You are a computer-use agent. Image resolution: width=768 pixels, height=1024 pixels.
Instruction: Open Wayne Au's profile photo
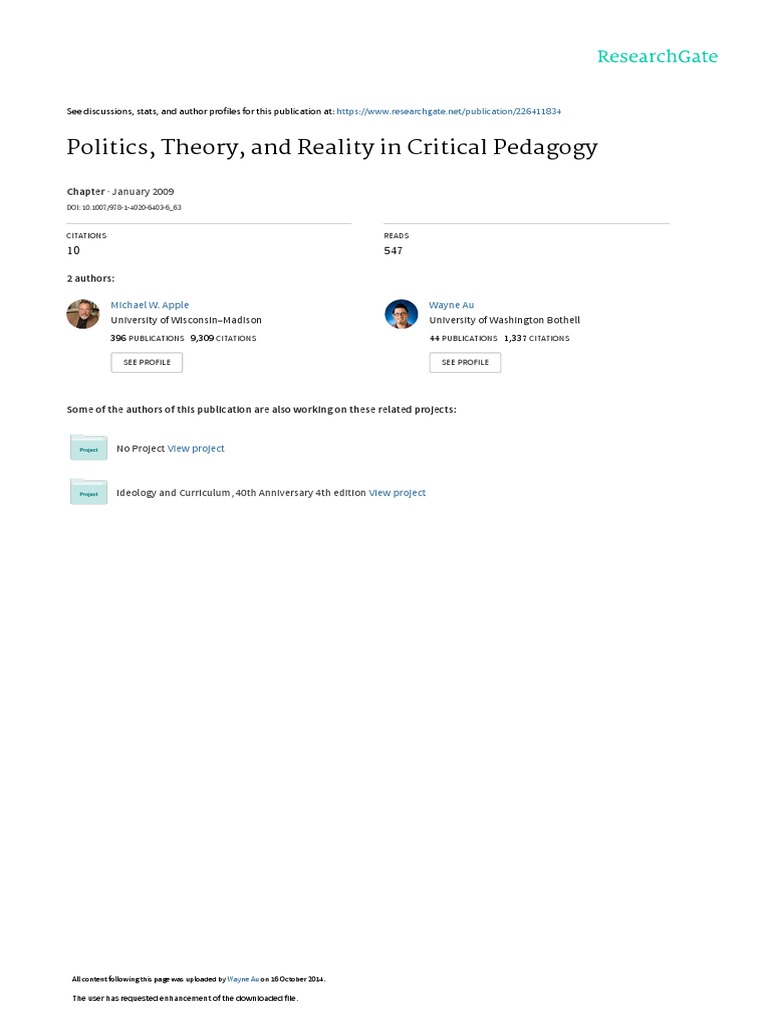click(x=401, y=314)
